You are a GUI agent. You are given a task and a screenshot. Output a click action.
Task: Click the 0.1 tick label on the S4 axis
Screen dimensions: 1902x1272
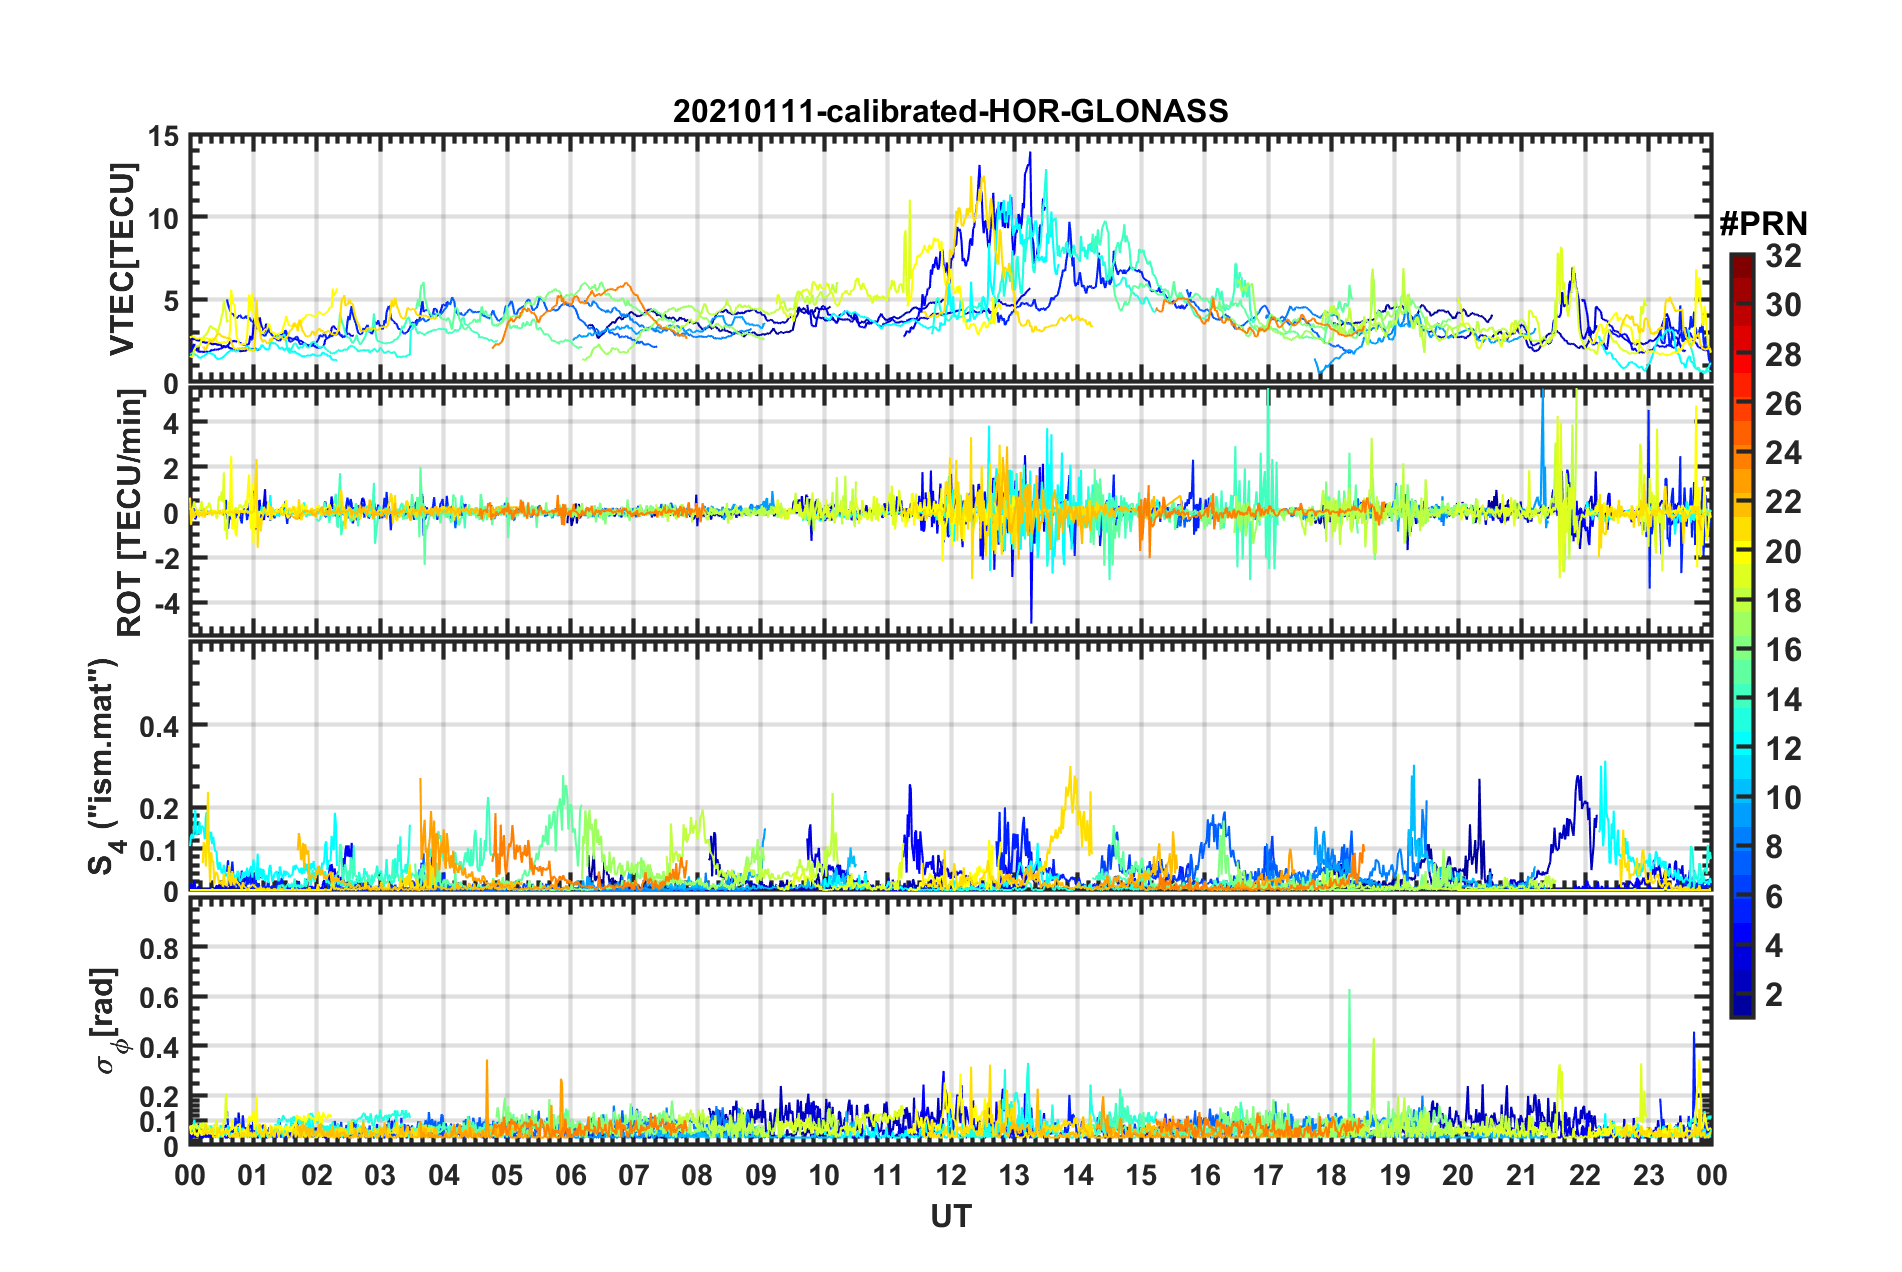159,851
